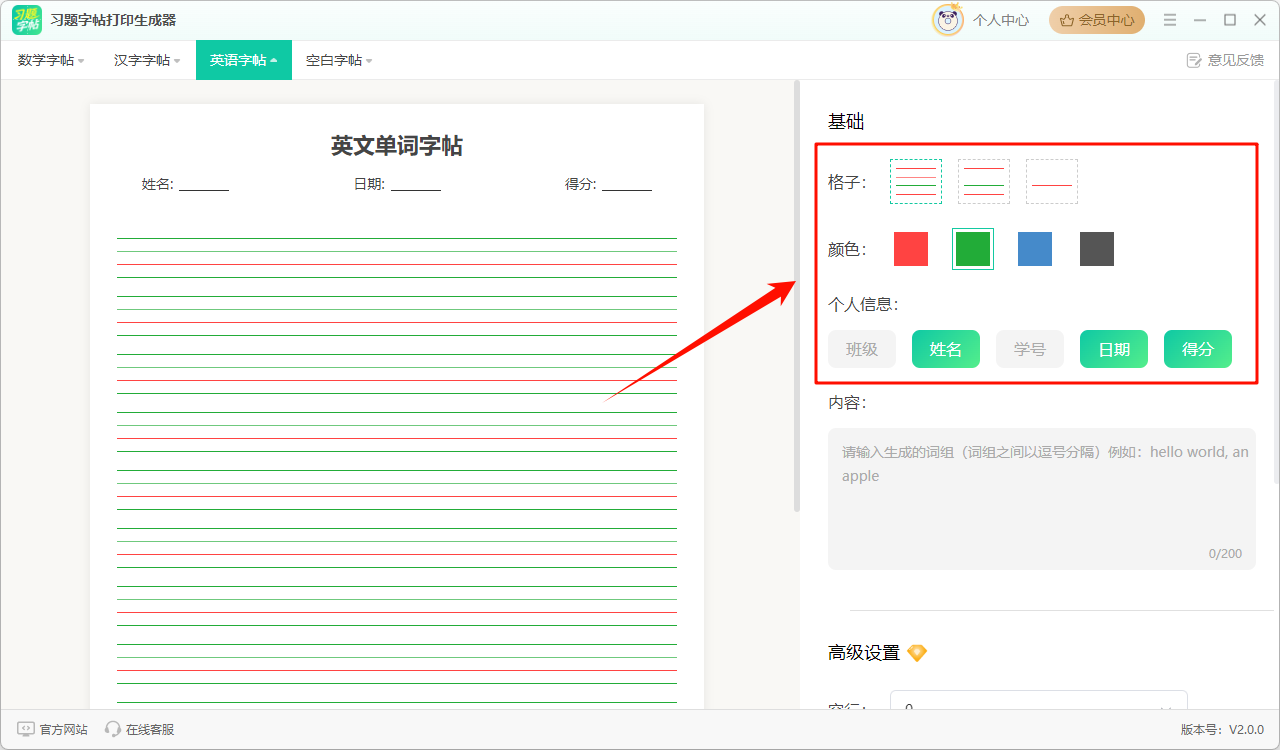Open the hamburger menu icon
This screenshot has height=750, width=1280.
tap(1170, 20)
